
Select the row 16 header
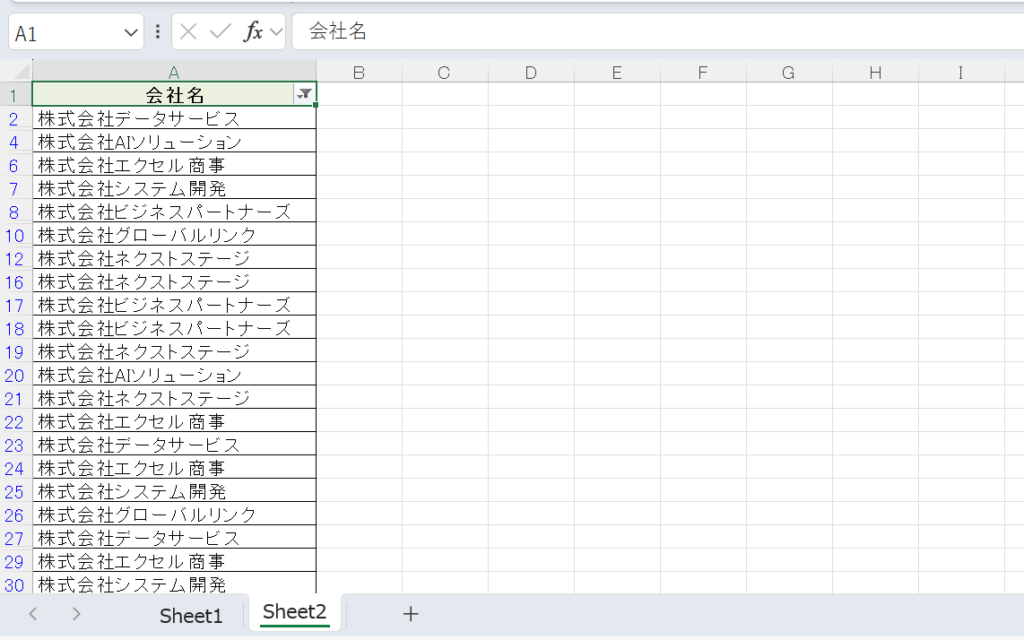click(x=14, y=282)
